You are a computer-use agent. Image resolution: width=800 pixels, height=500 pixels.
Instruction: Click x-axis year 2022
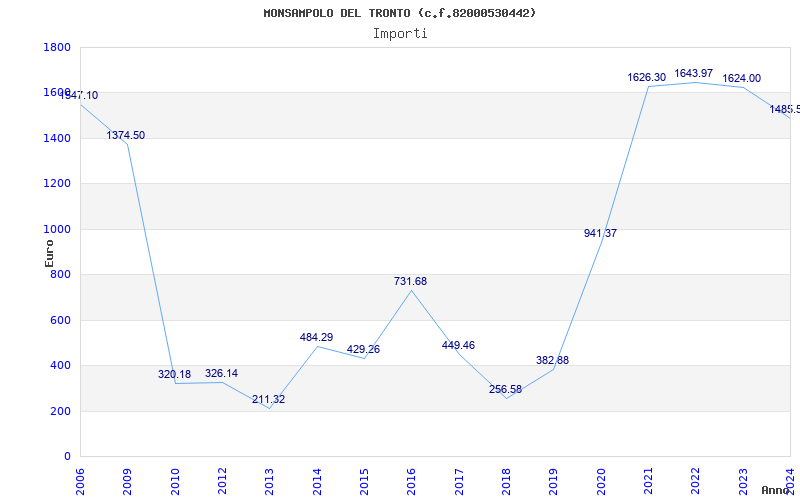coord(696,482)
